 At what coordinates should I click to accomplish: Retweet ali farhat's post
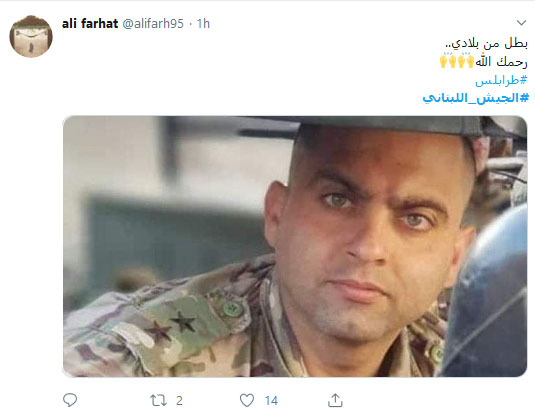[158, 400]
